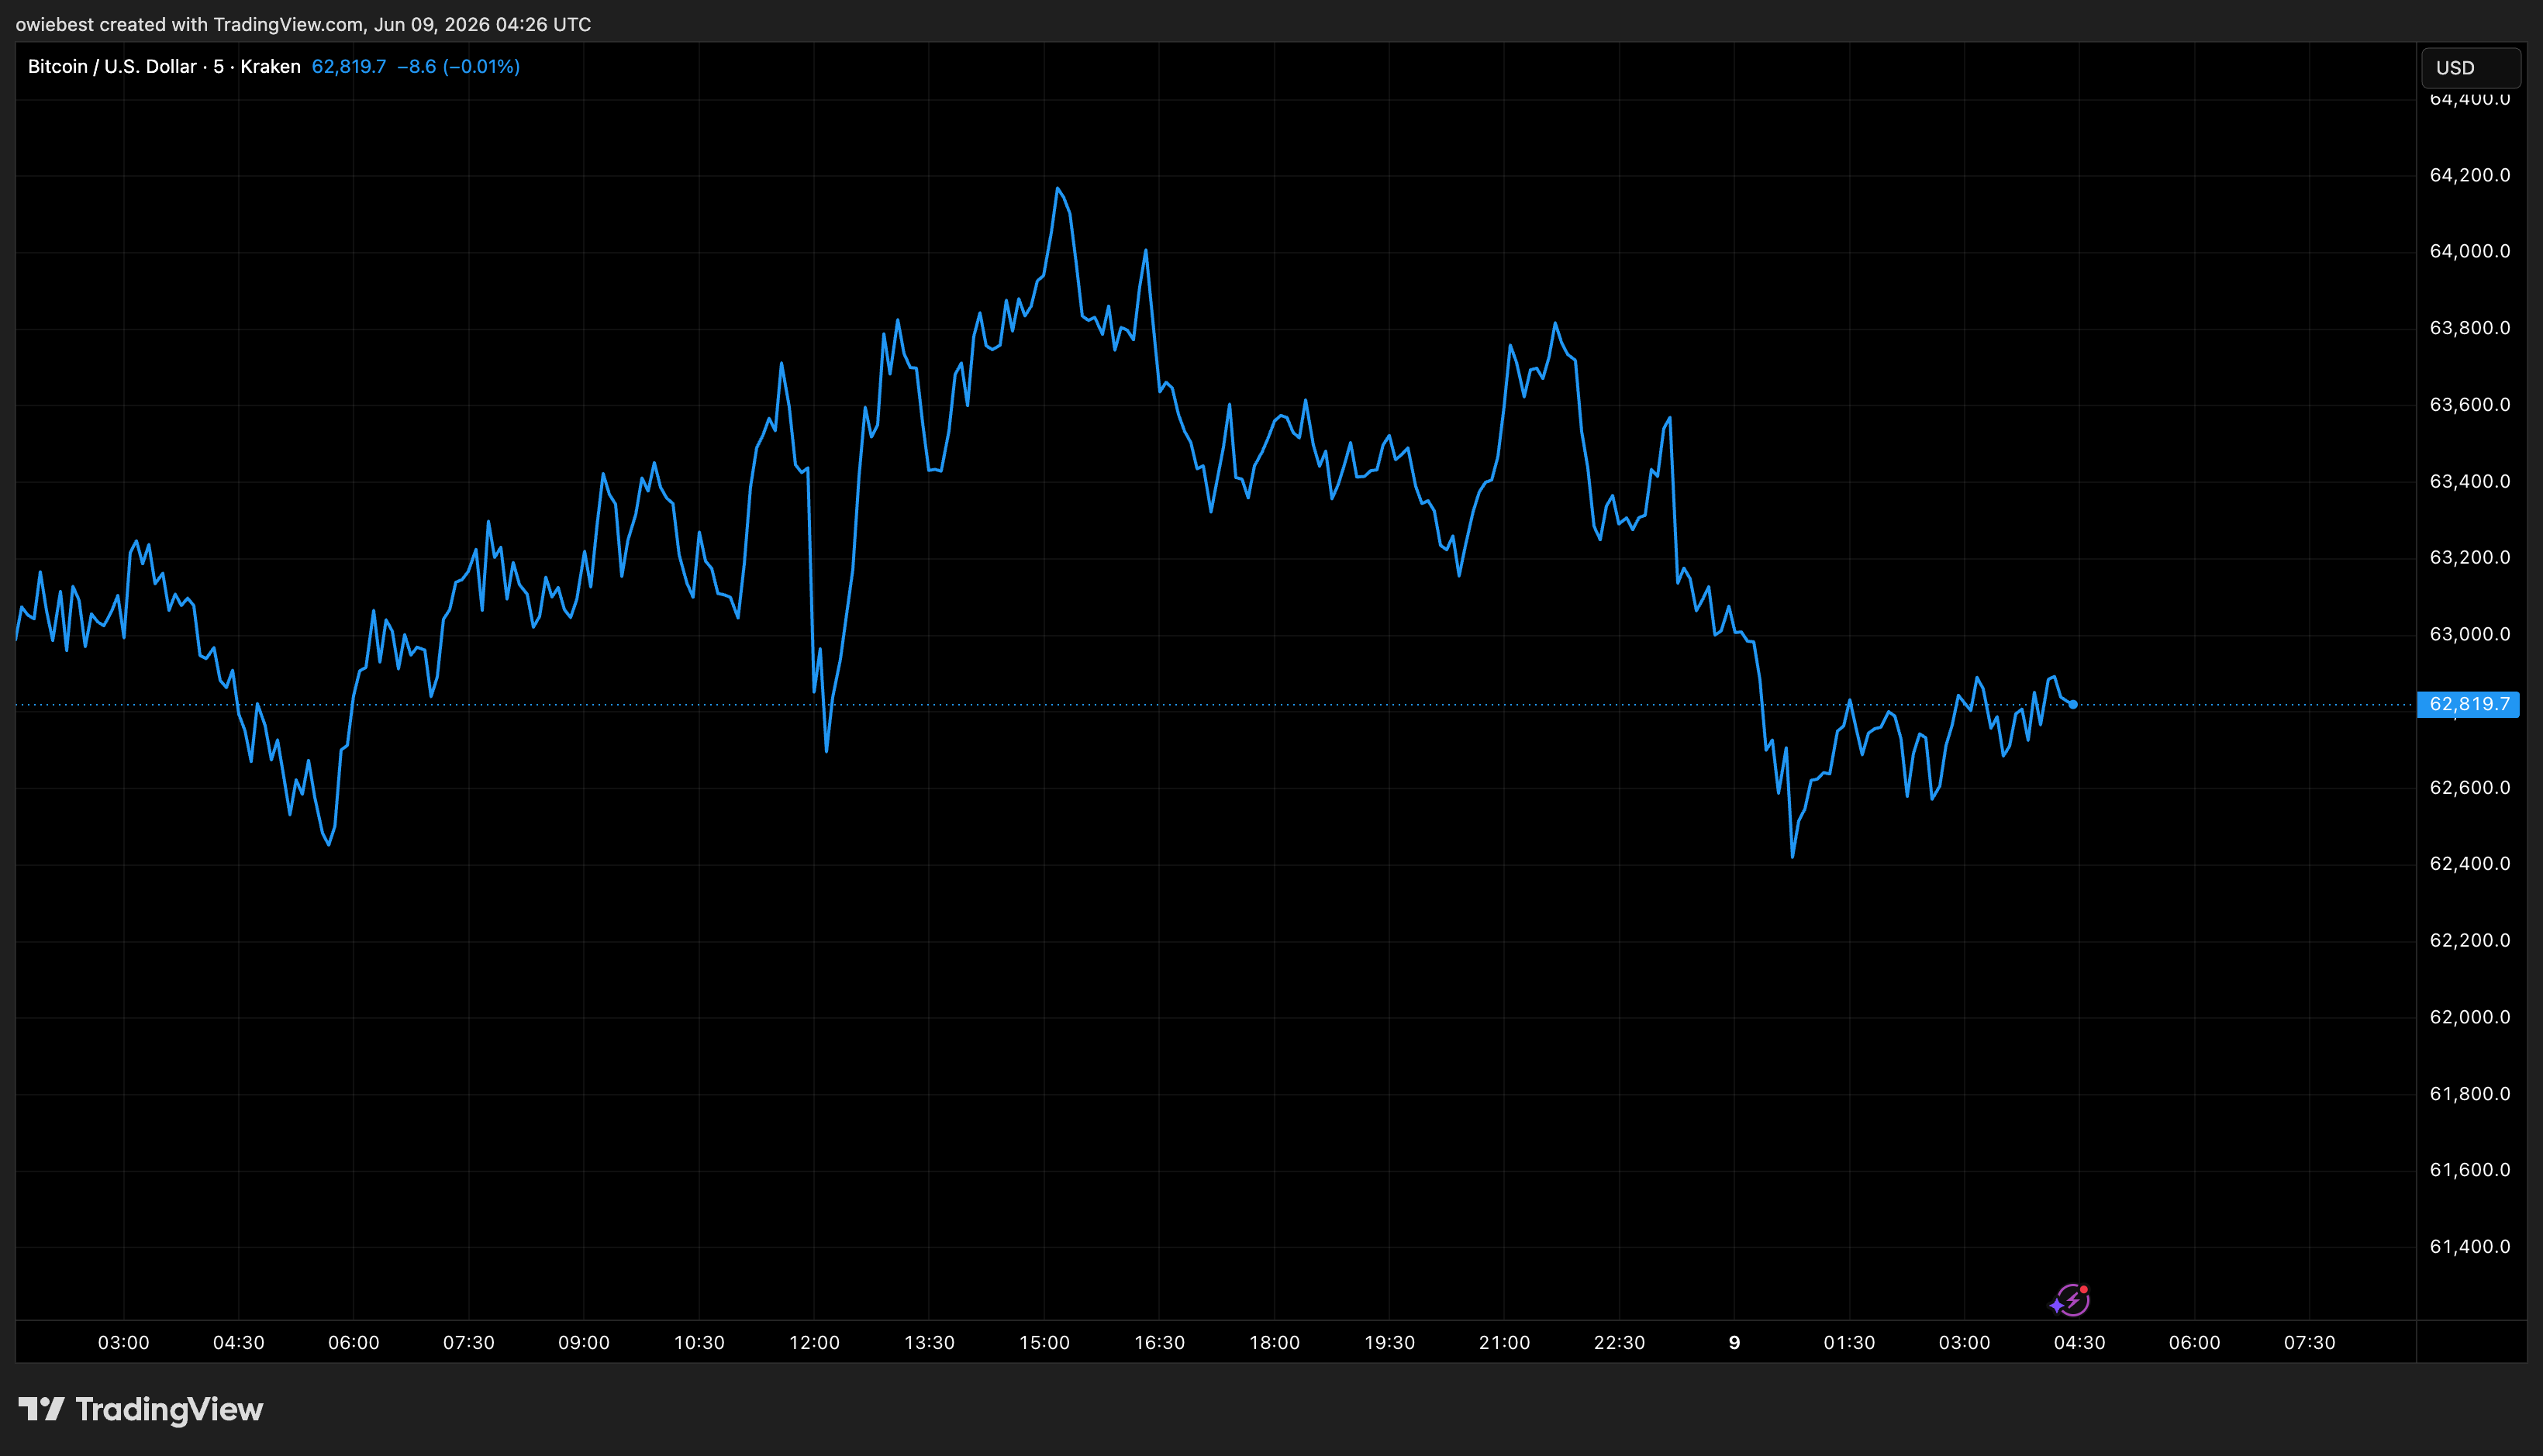Click the last price value in legend
Screen dimensions: 2543x1456
tap(349, 66)
